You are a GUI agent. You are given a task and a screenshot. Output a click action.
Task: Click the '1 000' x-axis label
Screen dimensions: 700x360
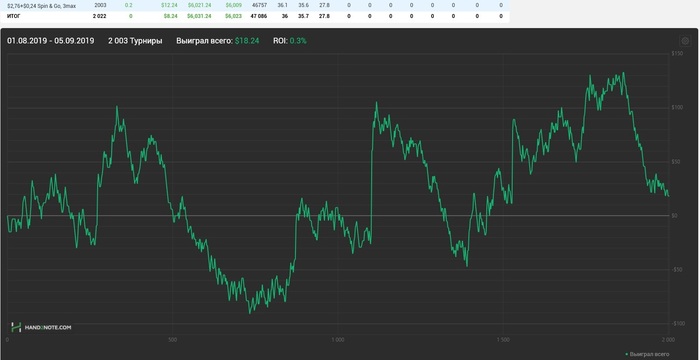pos(338,340)
